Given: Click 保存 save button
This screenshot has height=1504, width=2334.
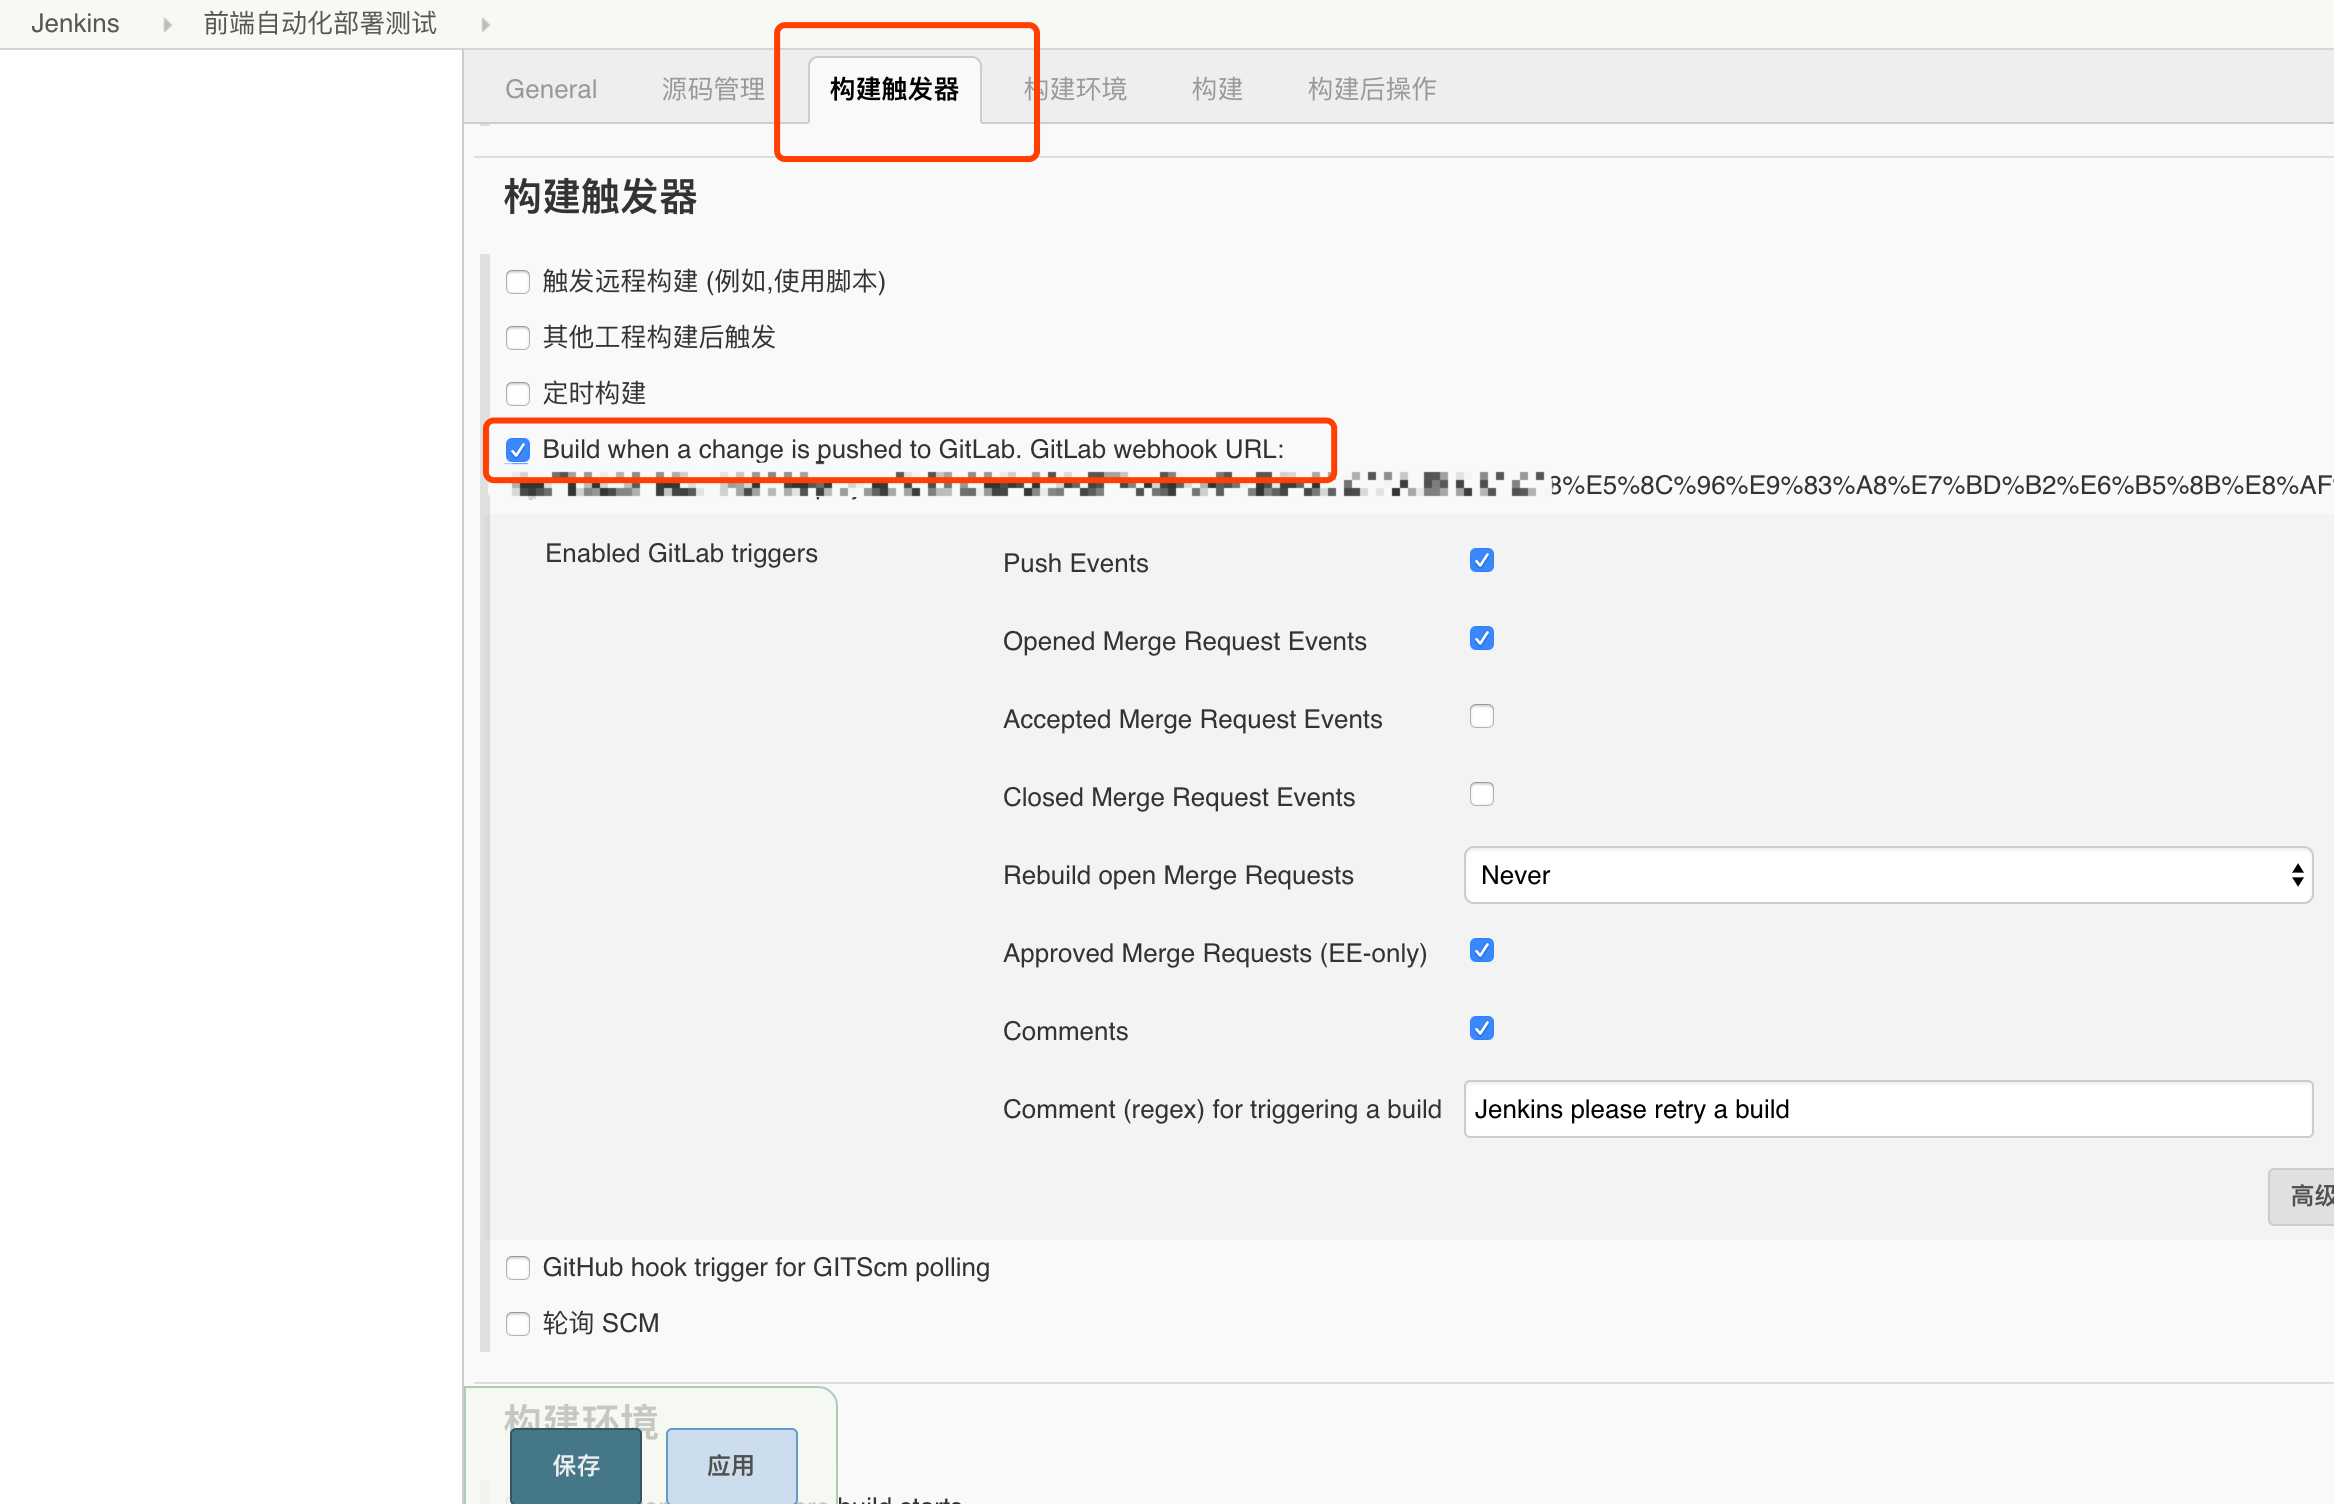Looking at the screenshot, I should coord(576,1465).
